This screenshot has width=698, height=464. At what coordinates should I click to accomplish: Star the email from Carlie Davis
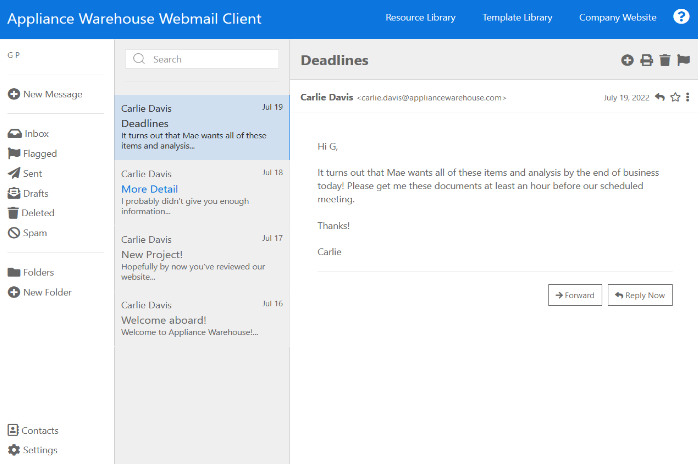click(x=675, y=97)
